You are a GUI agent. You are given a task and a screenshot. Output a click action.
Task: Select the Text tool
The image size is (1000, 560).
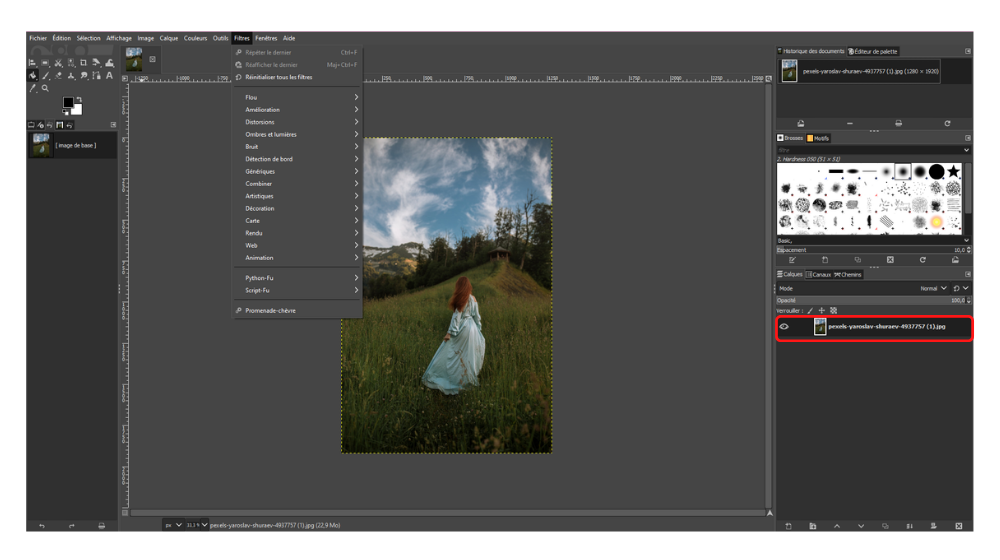(x=109, y=75)
